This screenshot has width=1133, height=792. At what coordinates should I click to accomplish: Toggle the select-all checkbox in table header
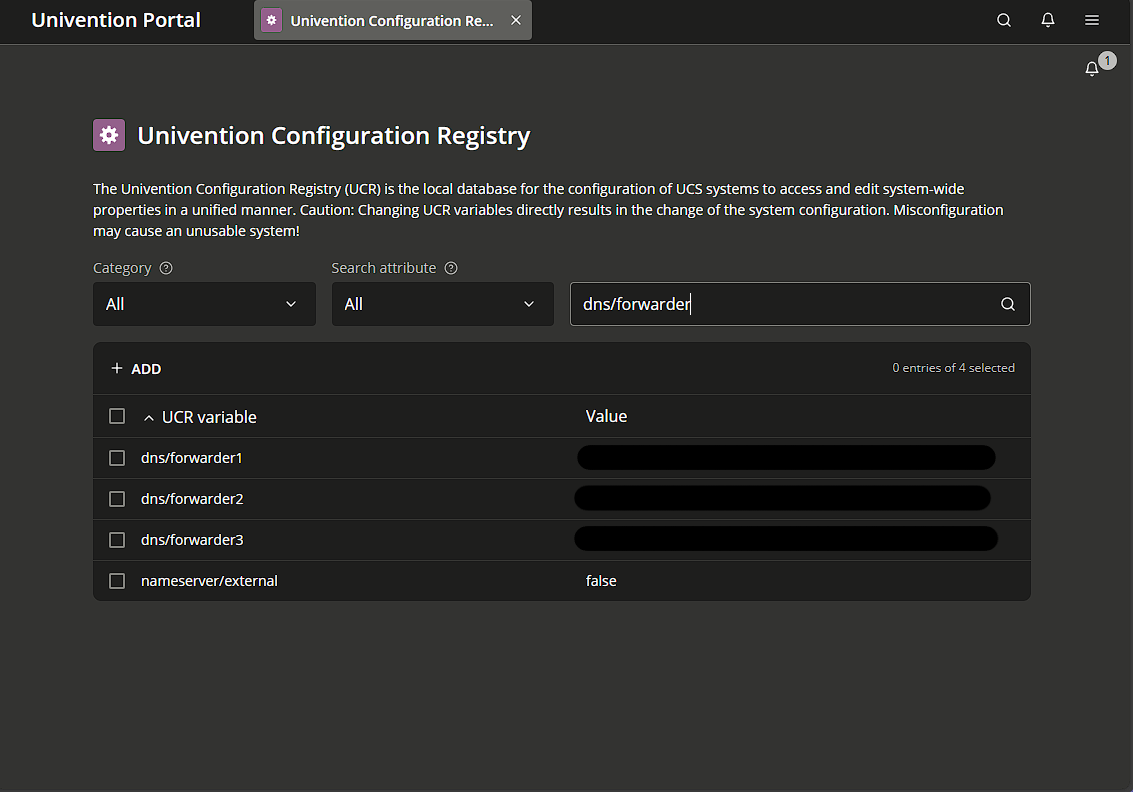[117, 416]
